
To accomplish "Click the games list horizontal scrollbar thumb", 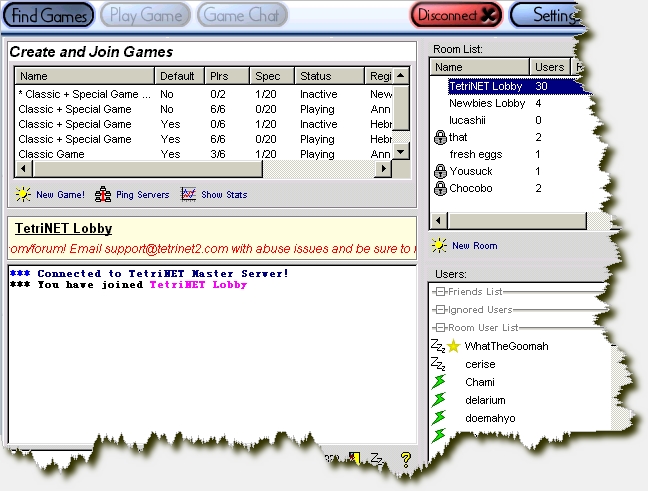I will (x=148, y=169).
